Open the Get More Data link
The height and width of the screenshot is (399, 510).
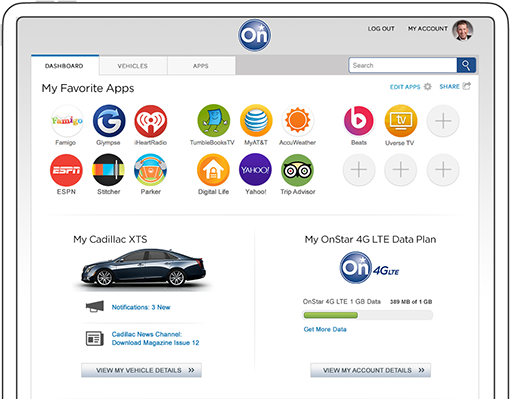[325, 329]
